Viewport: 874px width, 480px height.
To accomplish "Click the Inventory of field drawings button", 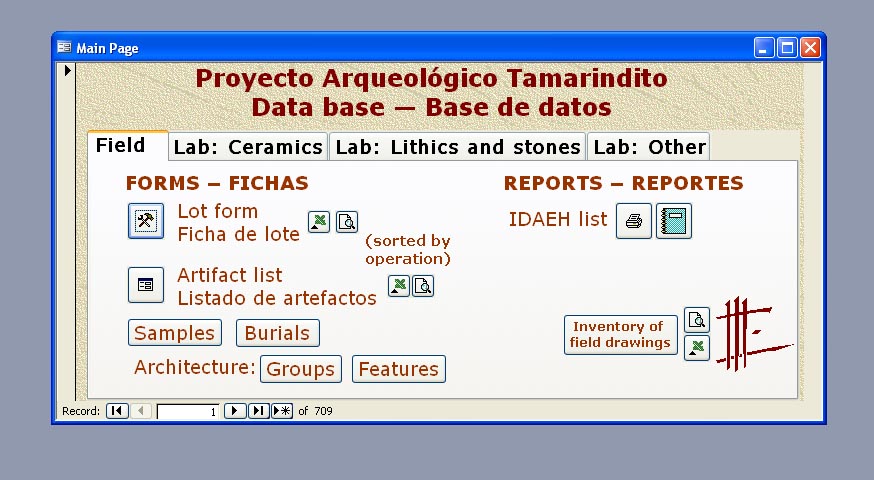I will point(620,335).
